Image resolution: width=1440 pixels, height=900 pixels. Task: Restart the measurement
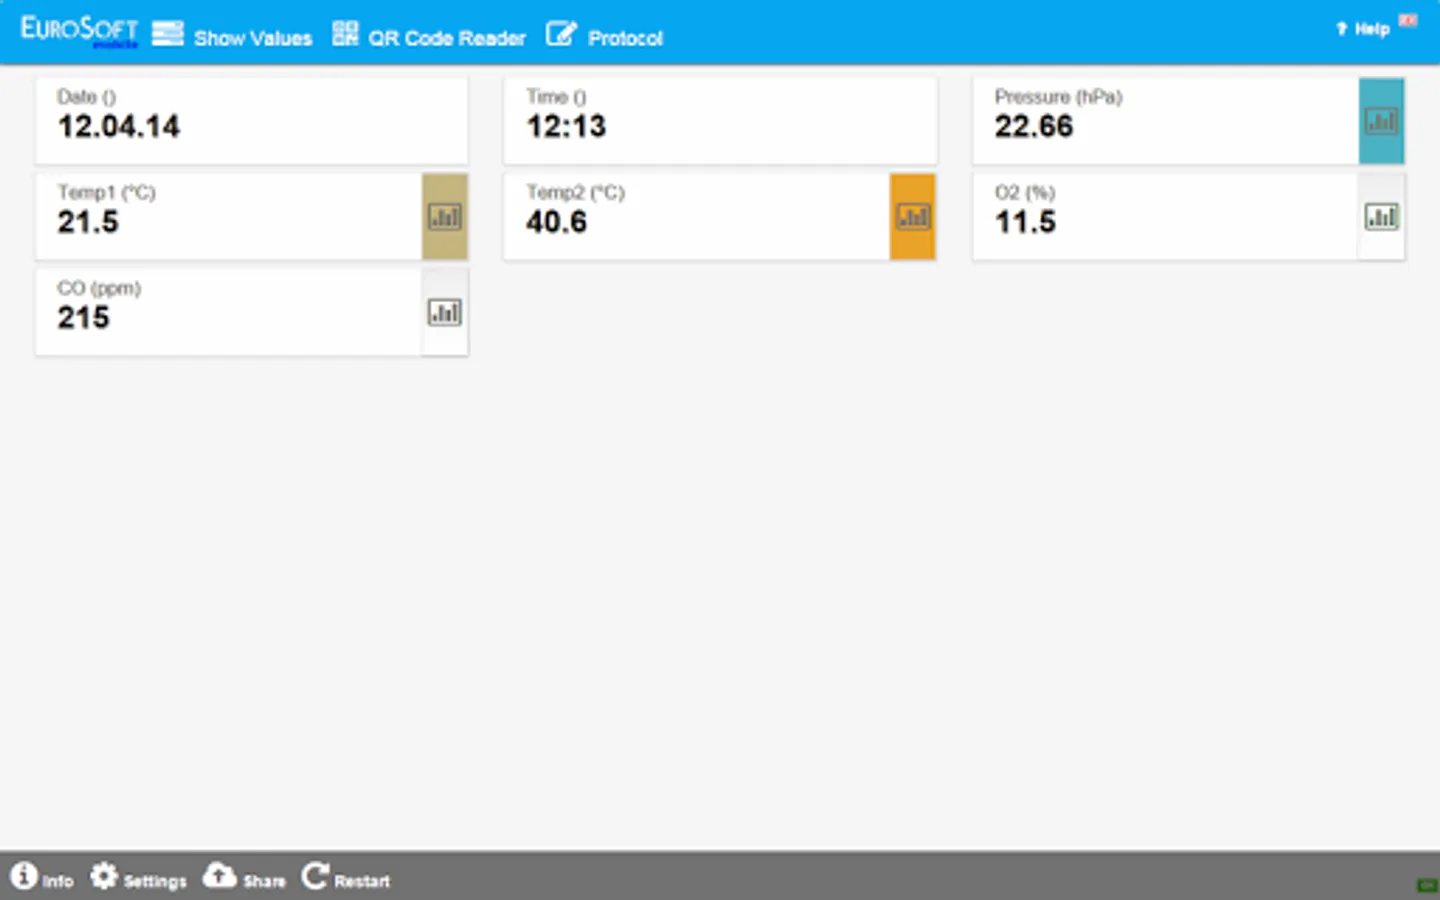pos(345,877)
